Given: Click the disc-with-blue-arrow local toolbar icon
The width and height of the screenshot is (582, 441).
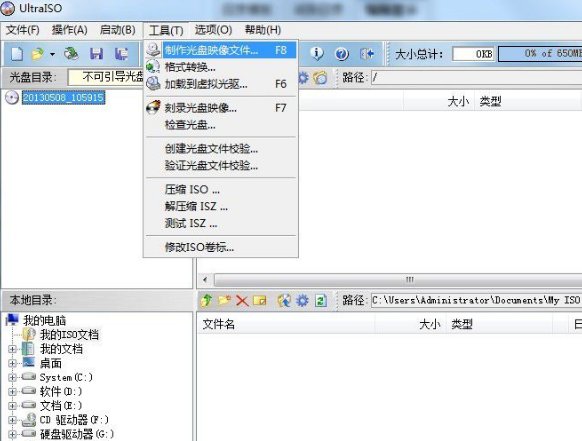Looking at the screenshot, I should pyautogui.click(x=284, y=300).
